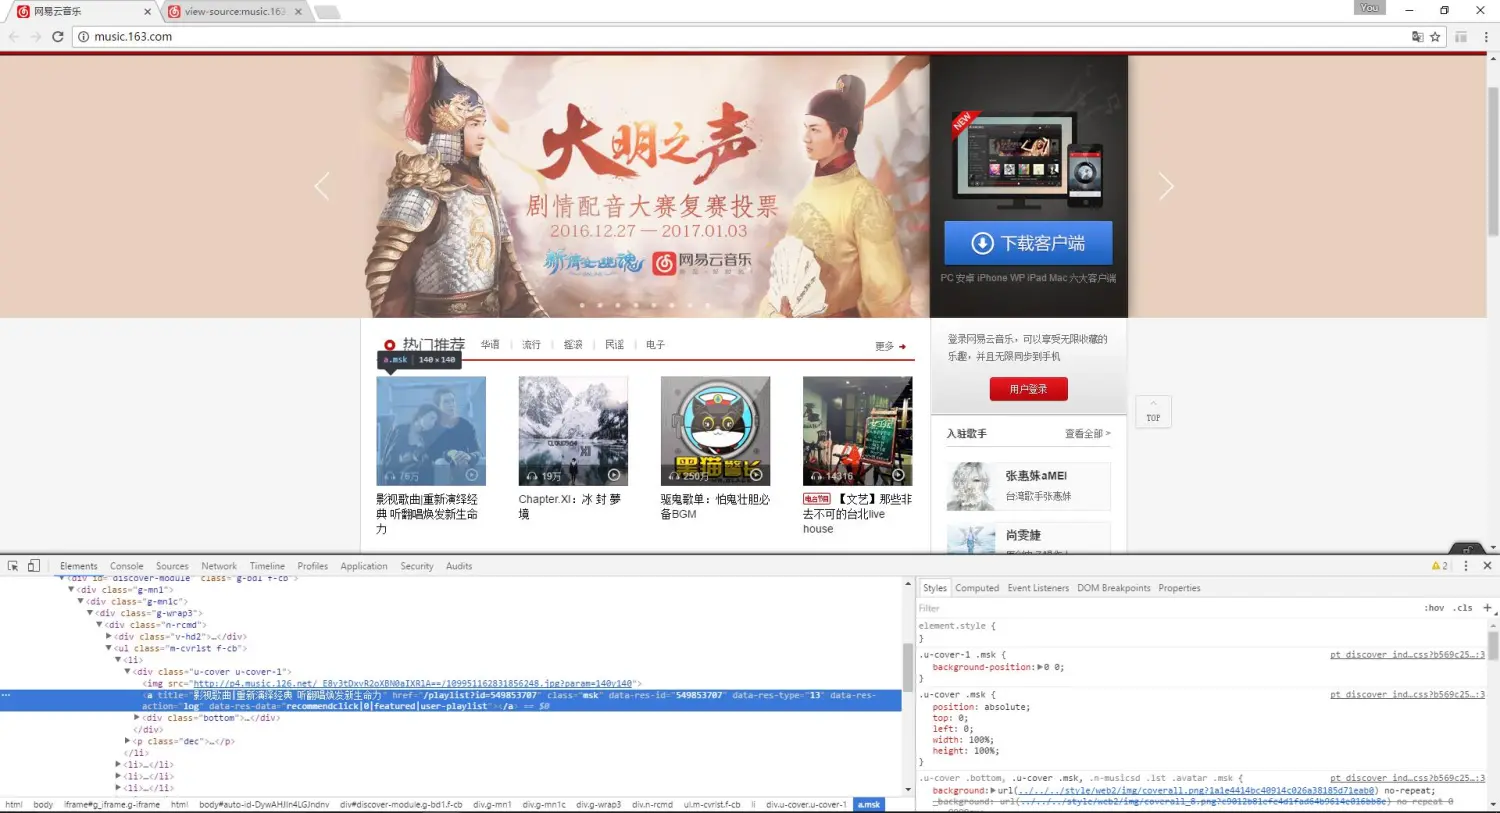Open coverall.png stylesheet URL link
Viewport: 1500px width, 813px height.
tap(1196, 790)
